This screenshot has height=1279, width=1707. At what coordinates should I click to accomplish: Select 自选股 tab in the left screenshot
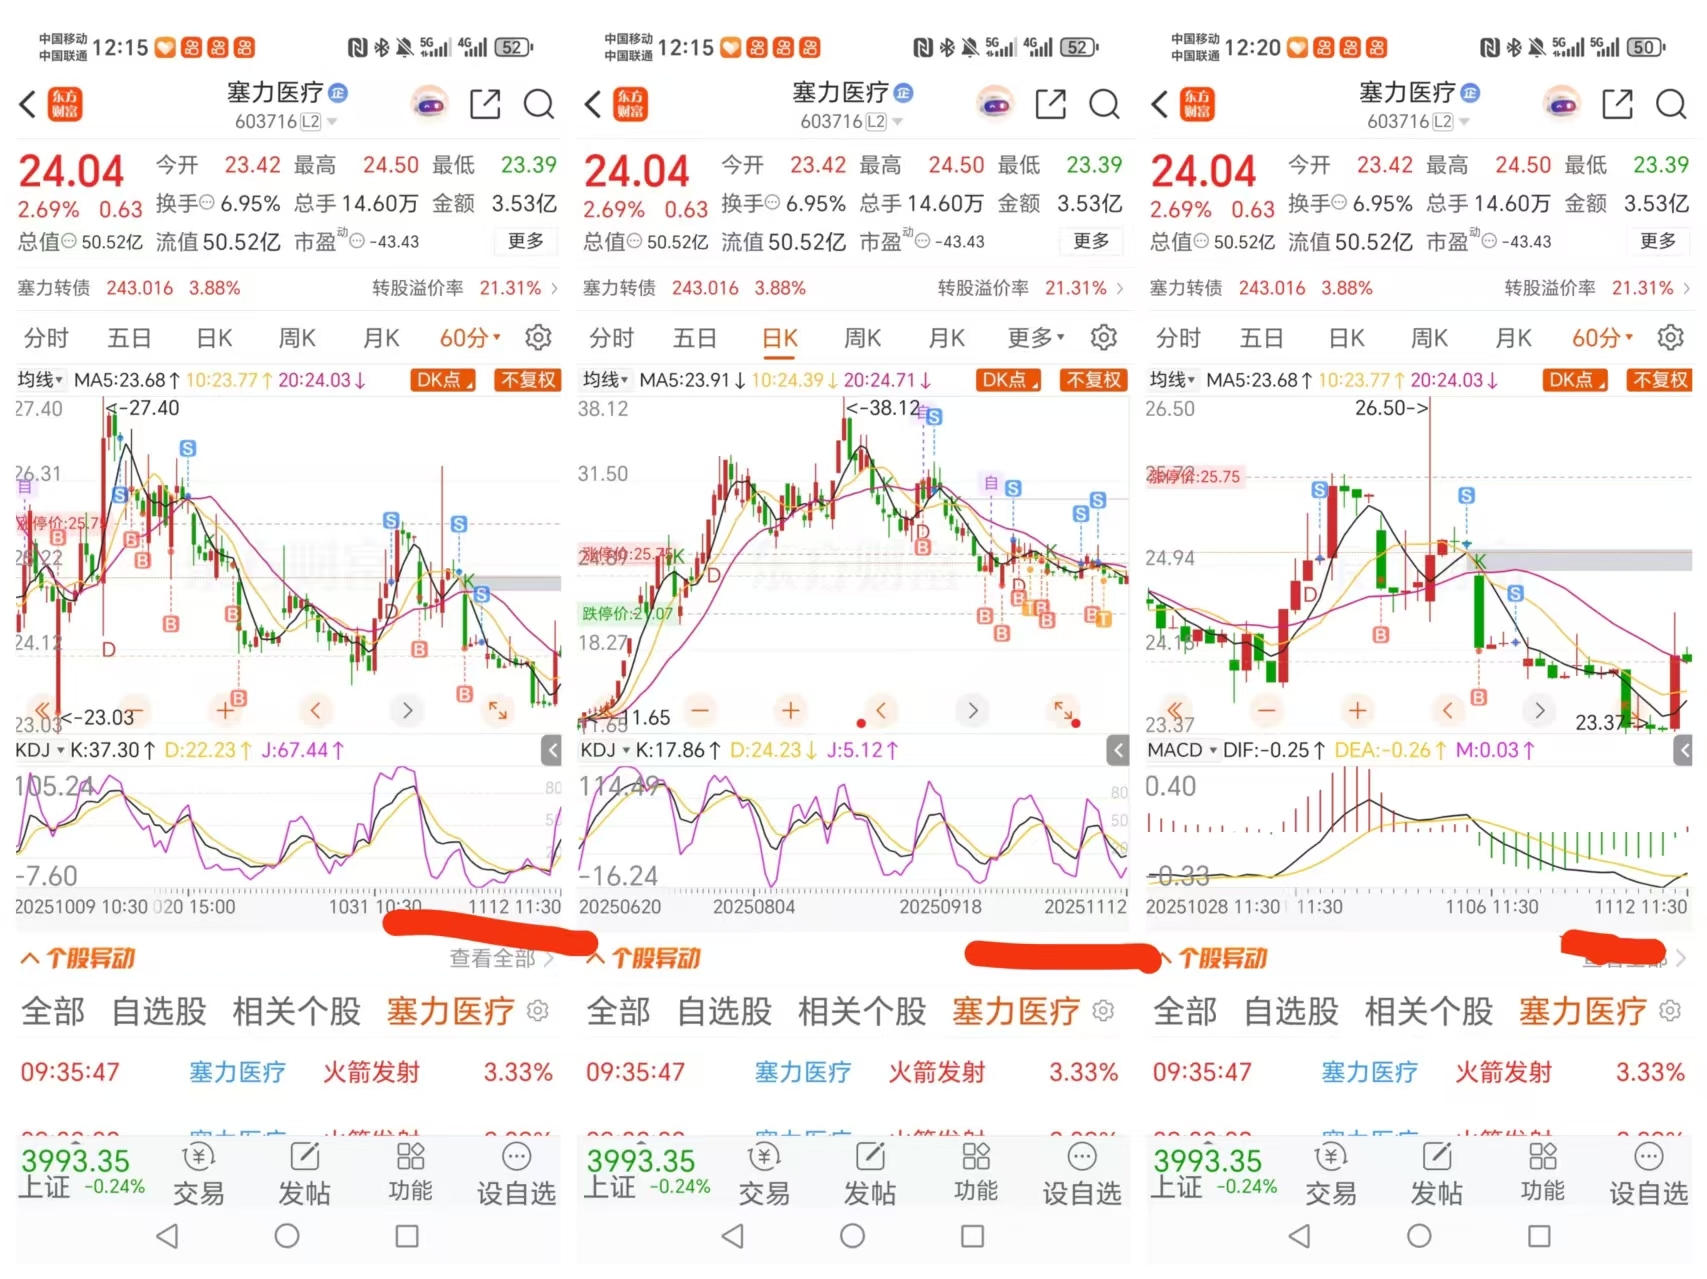(159, 1011)
